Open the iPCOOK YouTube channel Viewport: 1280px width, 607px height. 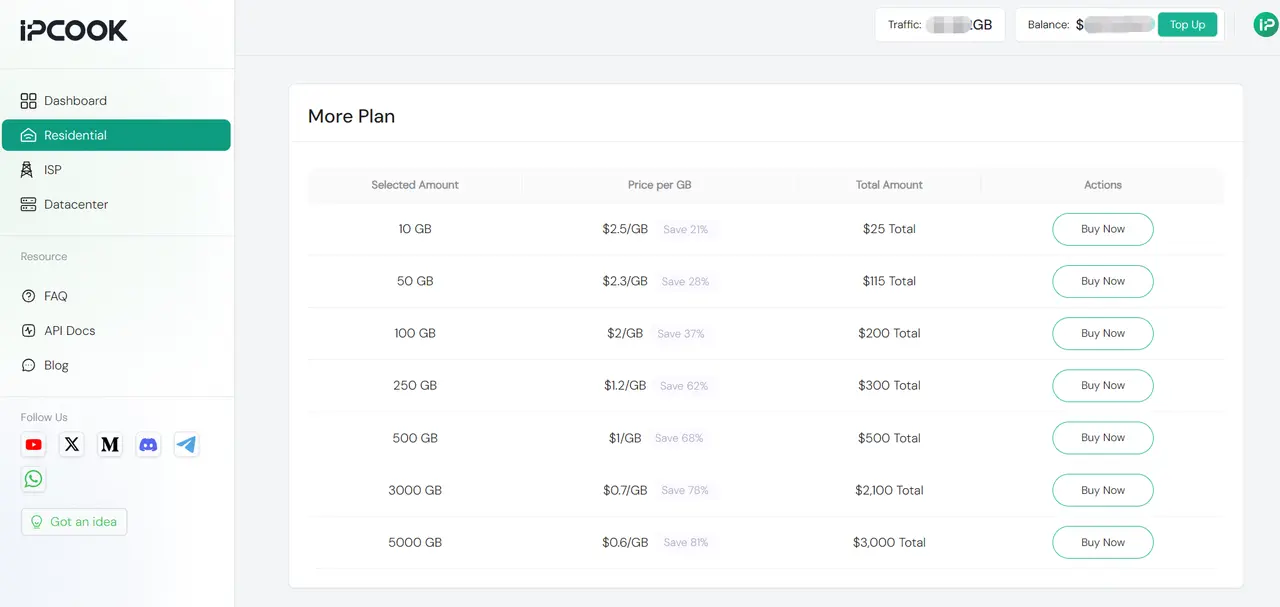[x=33, y=444]
